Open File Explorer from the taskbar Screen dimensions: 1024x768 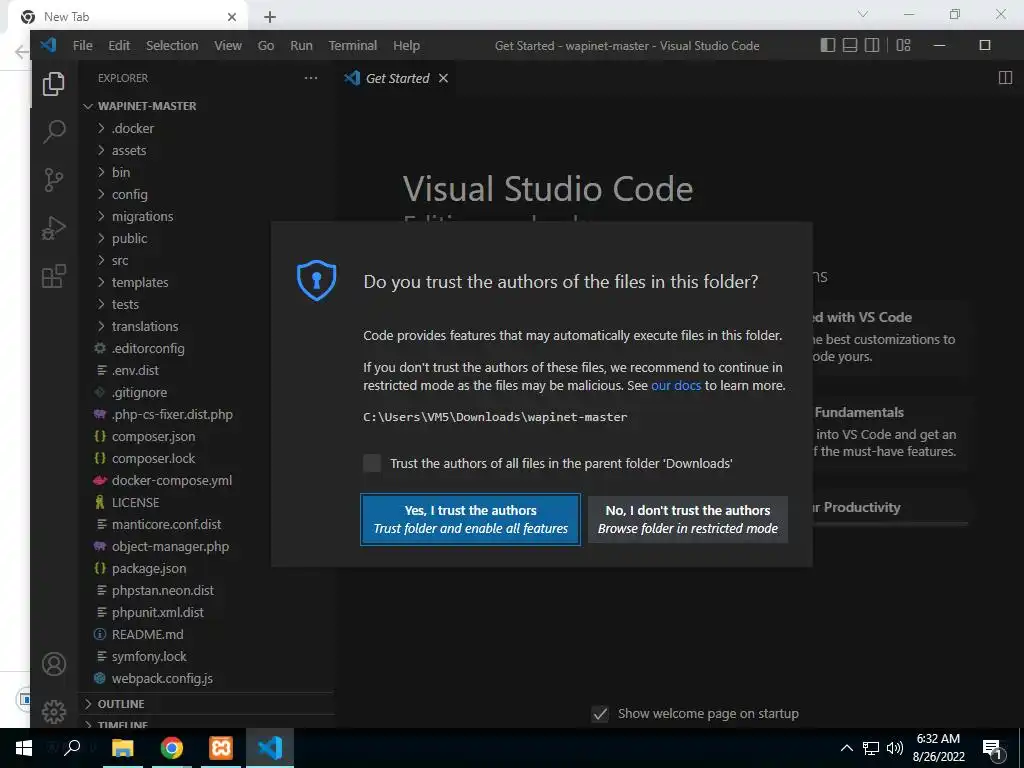(122, 748)
